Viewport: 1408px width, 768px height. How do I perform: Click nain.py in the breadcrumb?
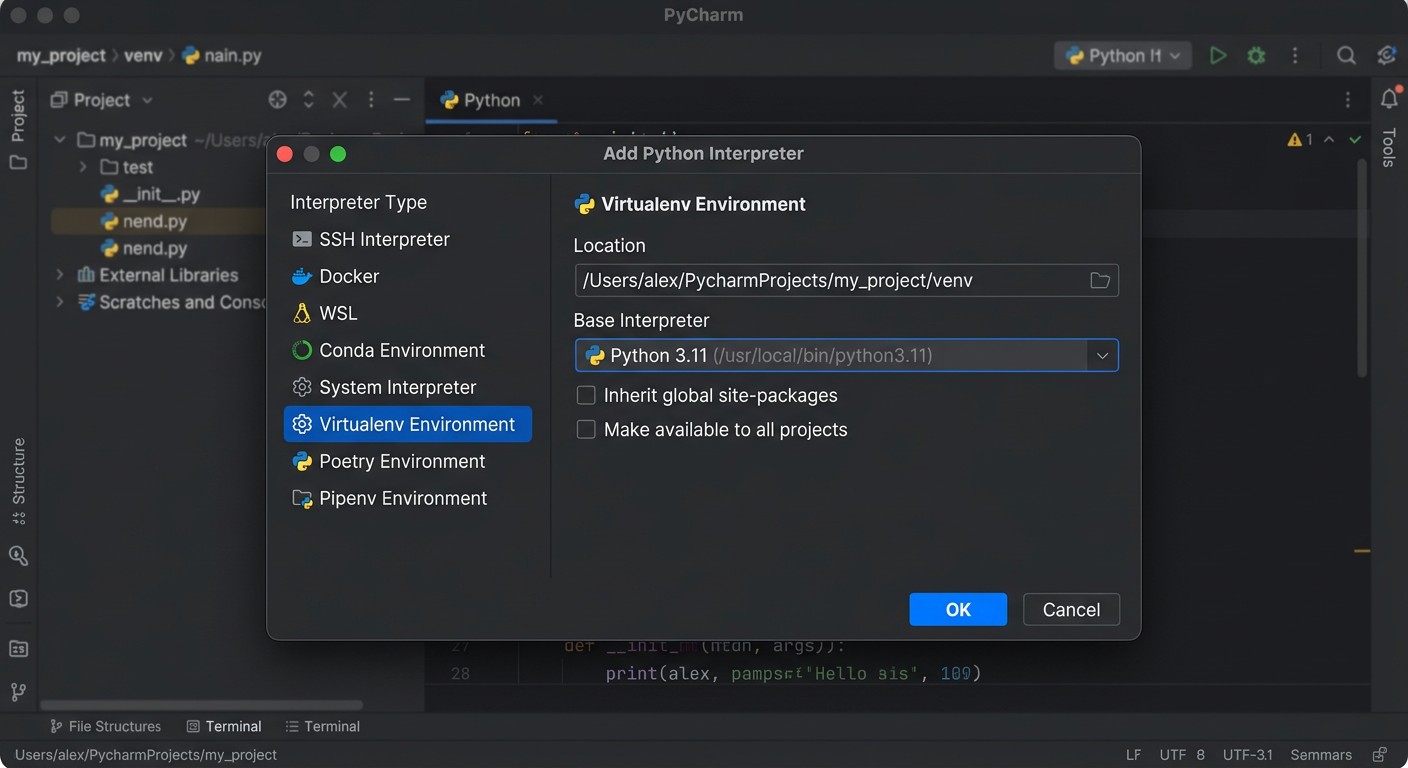pos(222,56)
